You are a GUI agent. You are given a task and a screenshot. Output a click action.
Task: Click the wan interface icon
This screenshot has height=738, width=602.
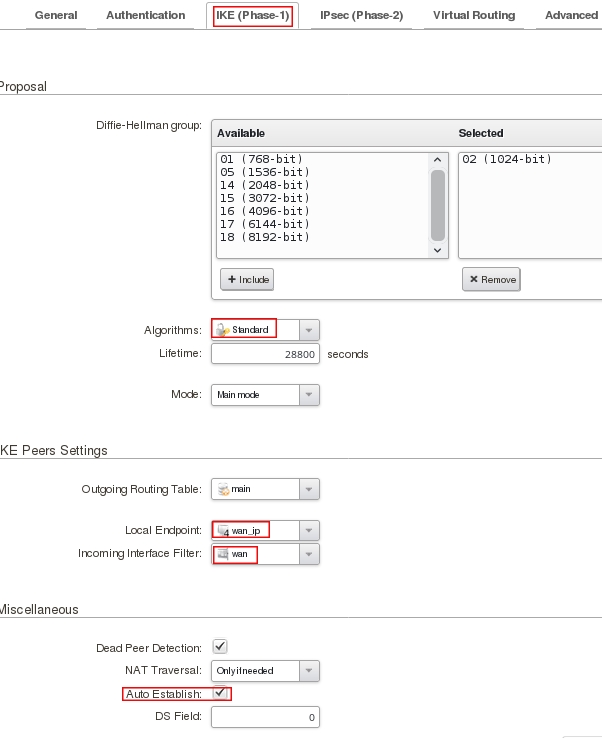click(223, 554)
